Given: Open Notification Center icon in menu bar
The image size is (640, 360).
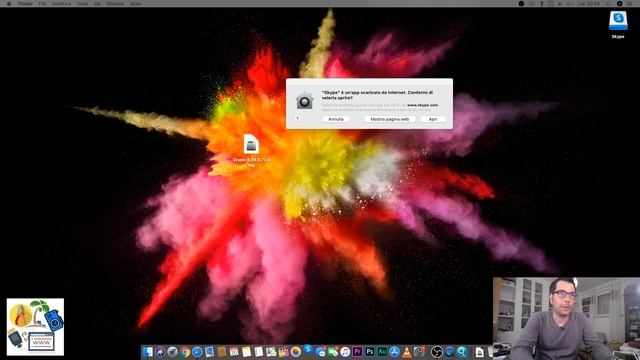Looking at the screenshot, I should [x=630, y=3].
